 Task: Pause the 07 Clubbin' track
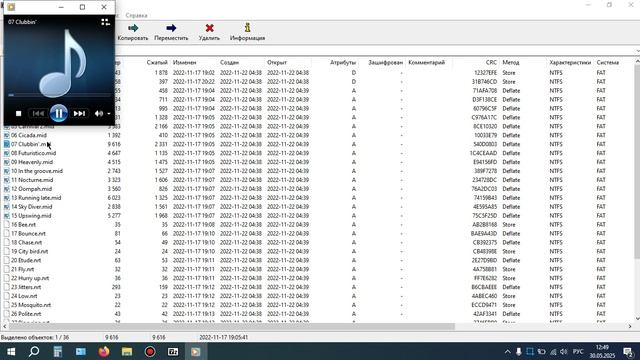59,113
